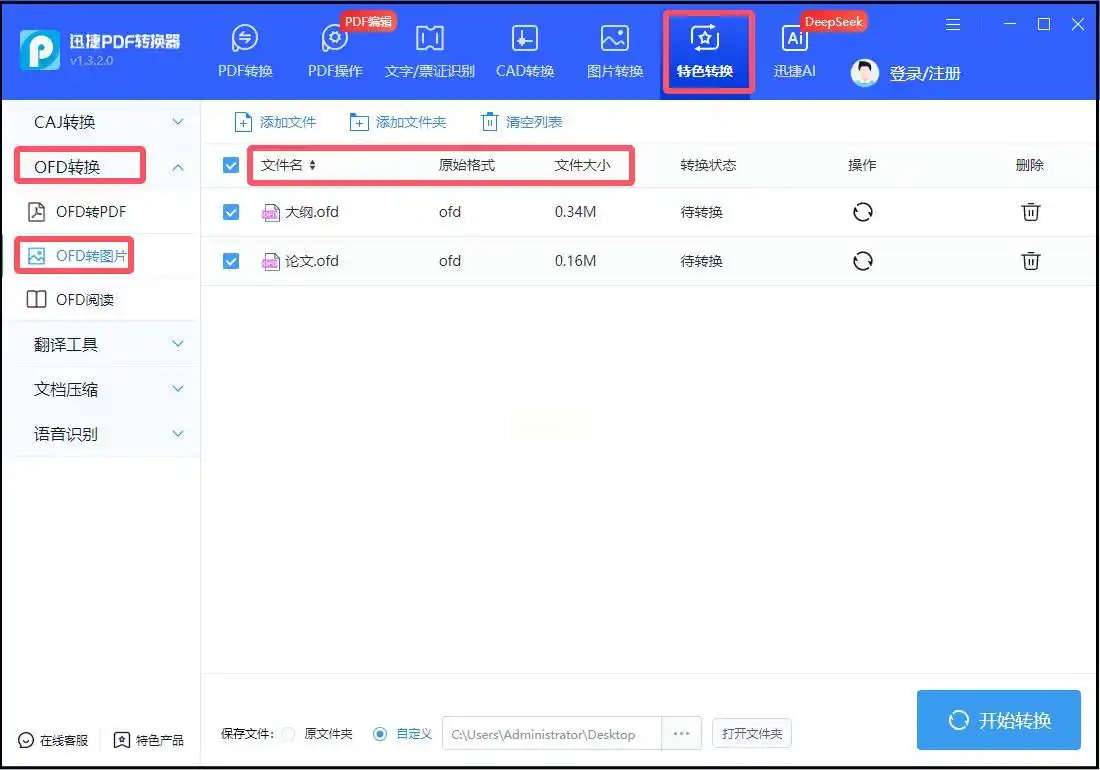
Task: Select the 原文件夹 radio button
Action: point(288,734)
